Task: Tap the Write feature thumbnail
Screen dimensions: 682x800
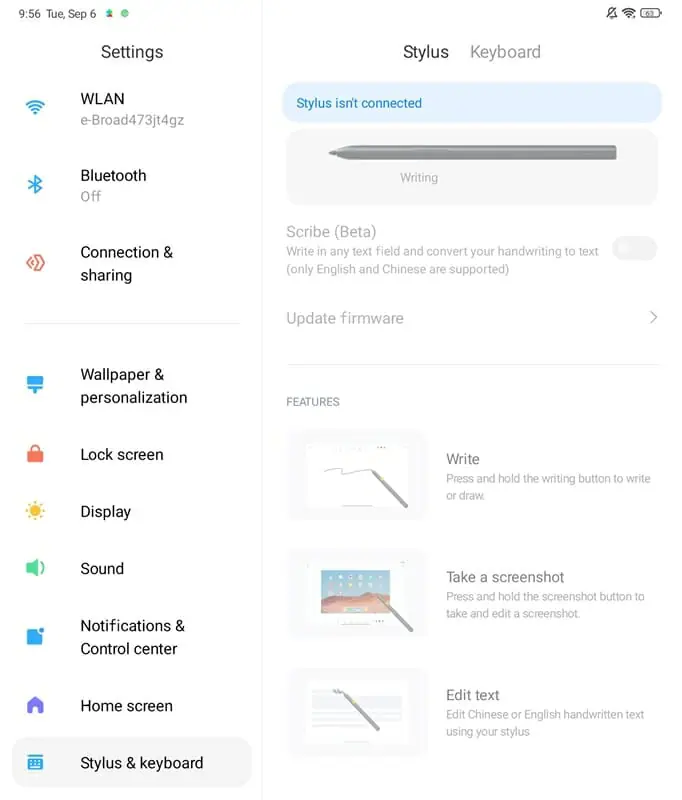Action: 357,475
